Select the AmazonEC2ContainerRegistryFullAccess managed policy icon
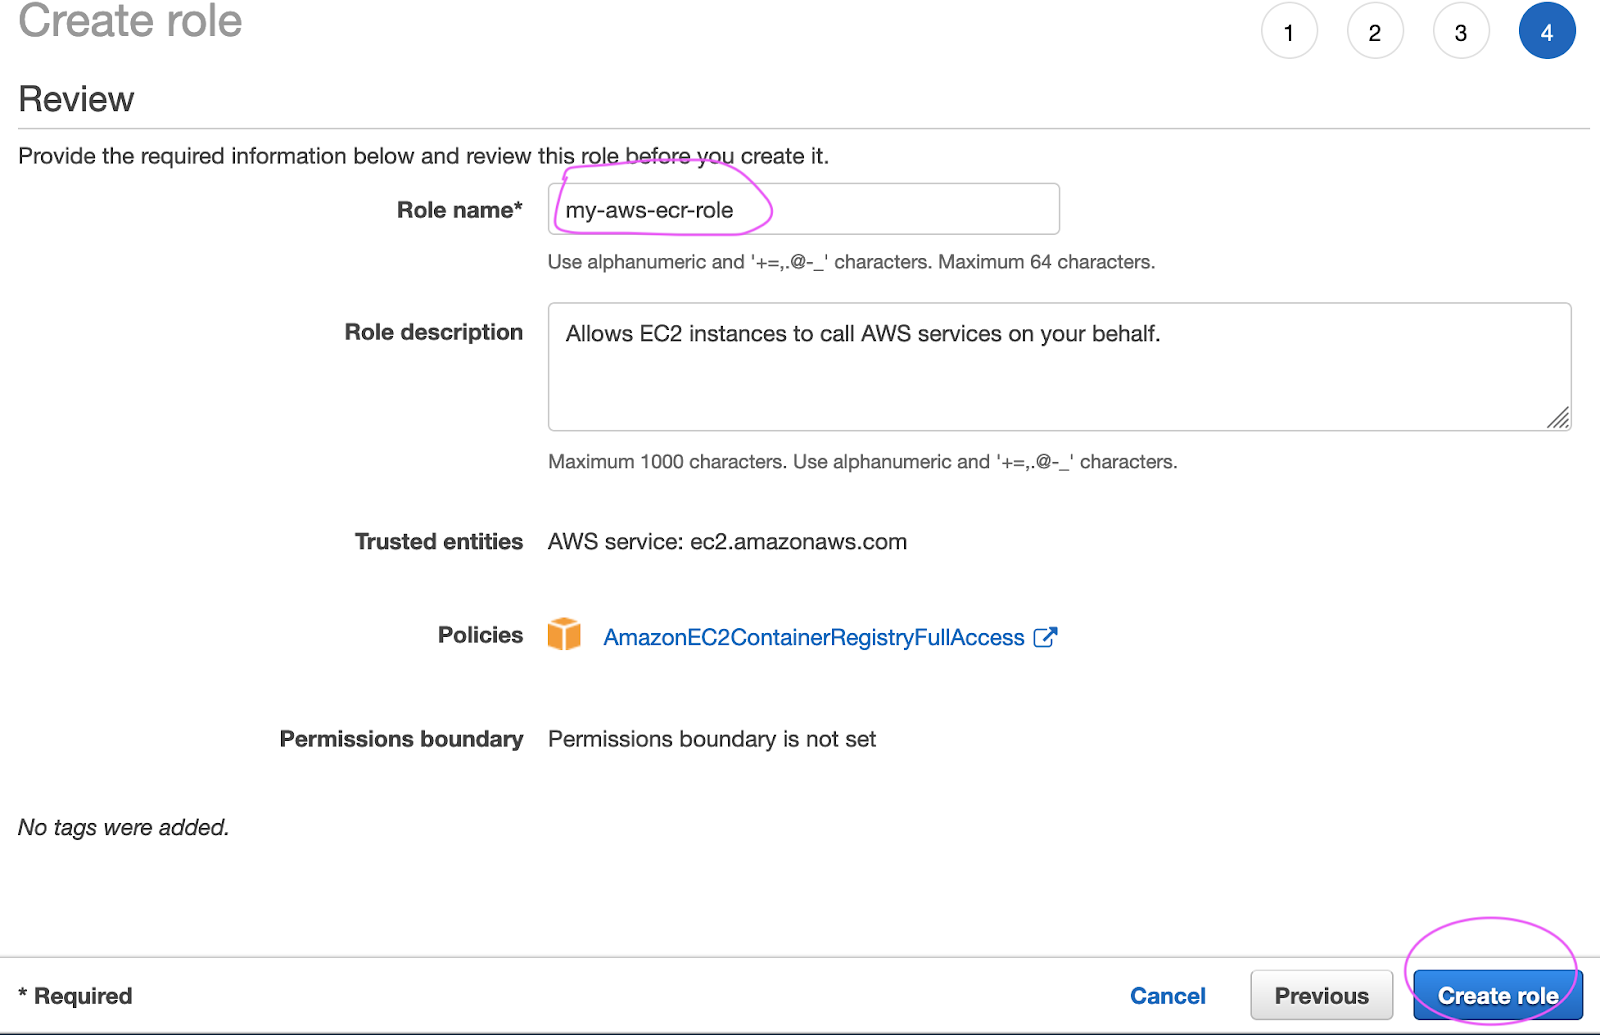1600x1035 pixels. [565, 635]
